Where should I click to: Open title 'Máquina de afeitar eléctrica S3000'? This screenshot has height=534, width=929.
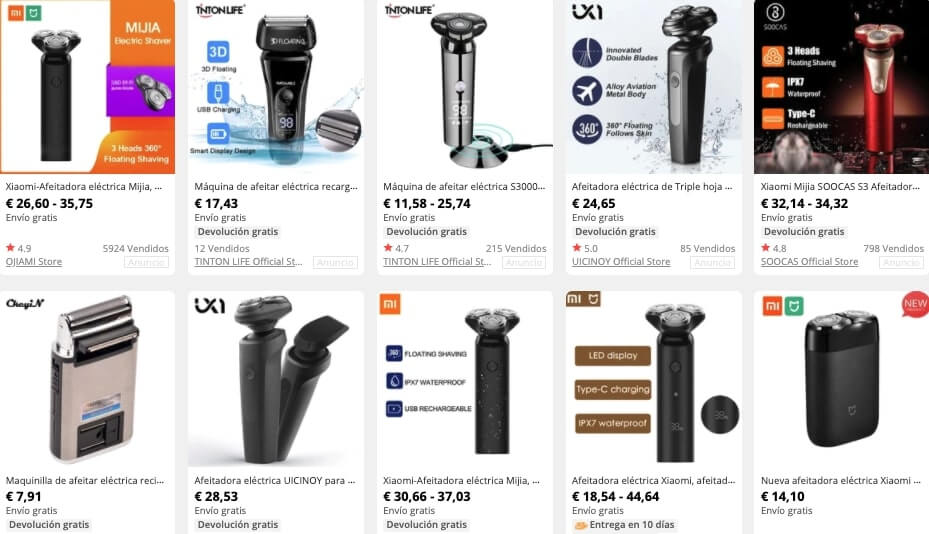pyautogui.click(x=464, y=186)
